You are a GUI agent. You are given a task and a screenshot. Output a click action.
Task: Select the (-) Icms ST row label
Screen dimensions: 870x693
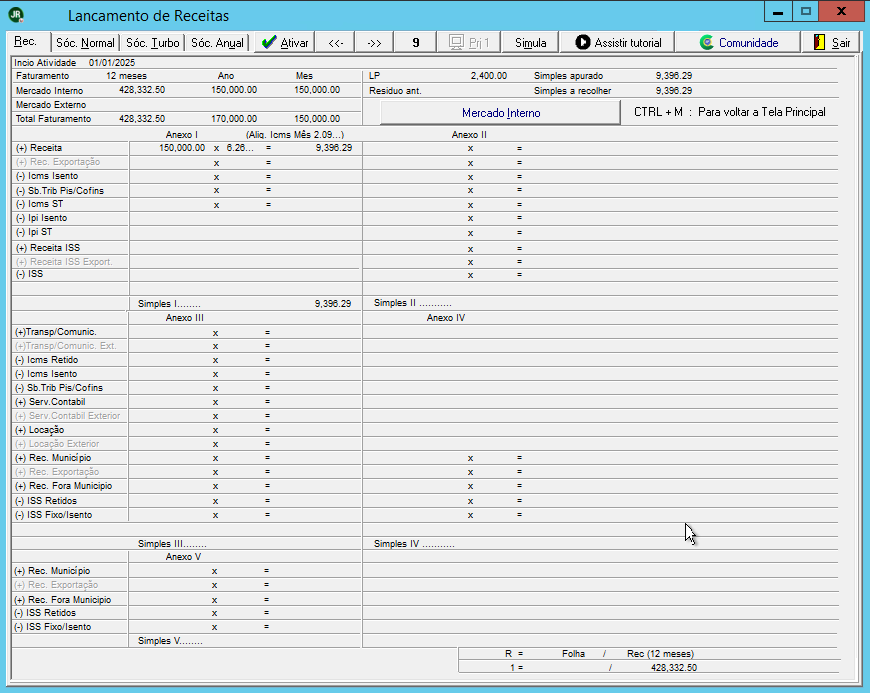click(x=39, y=204)
